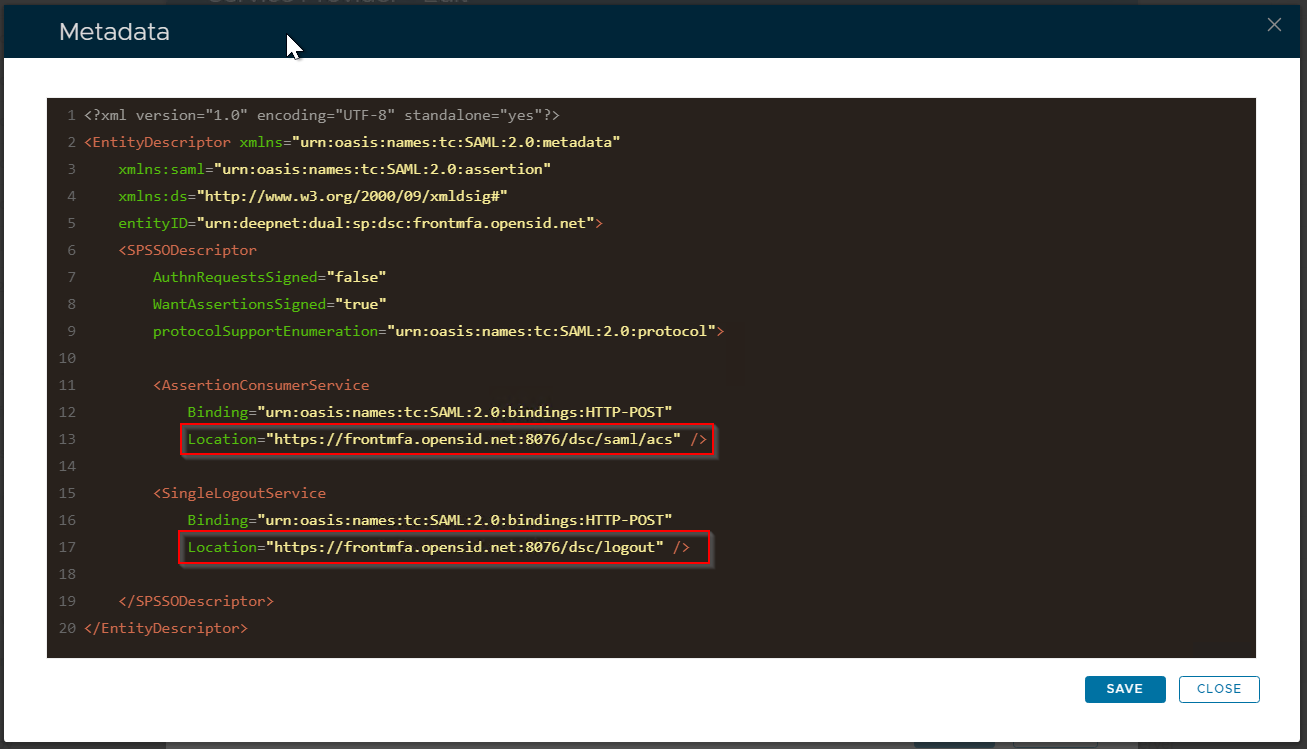
Task: Click the closing SPSSODescriptor tag
Action: point(196,601)
